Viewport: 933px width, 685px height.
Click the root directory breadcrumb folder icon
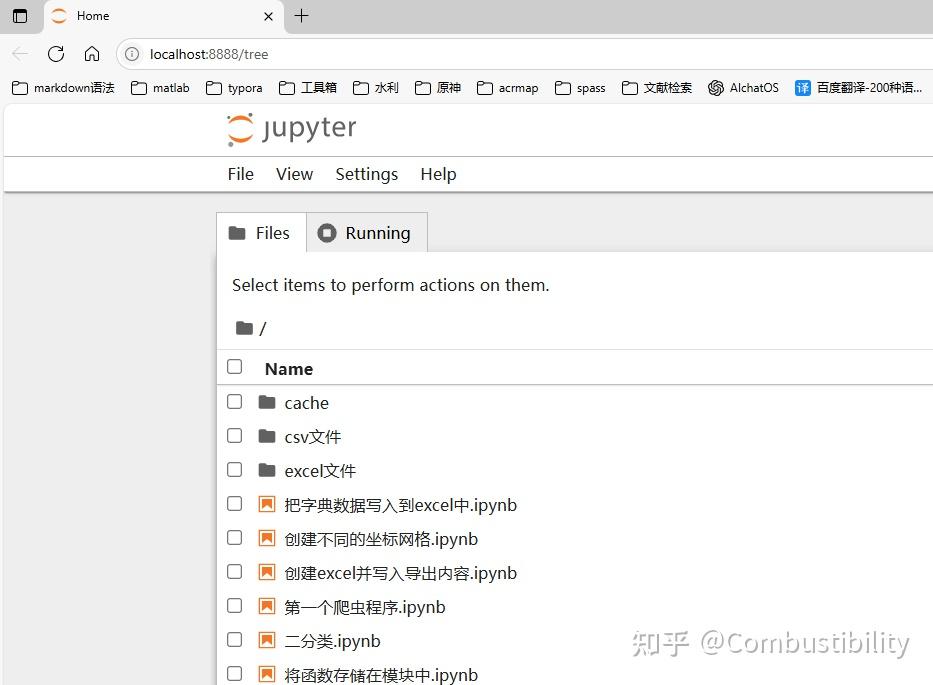[245, 327]
